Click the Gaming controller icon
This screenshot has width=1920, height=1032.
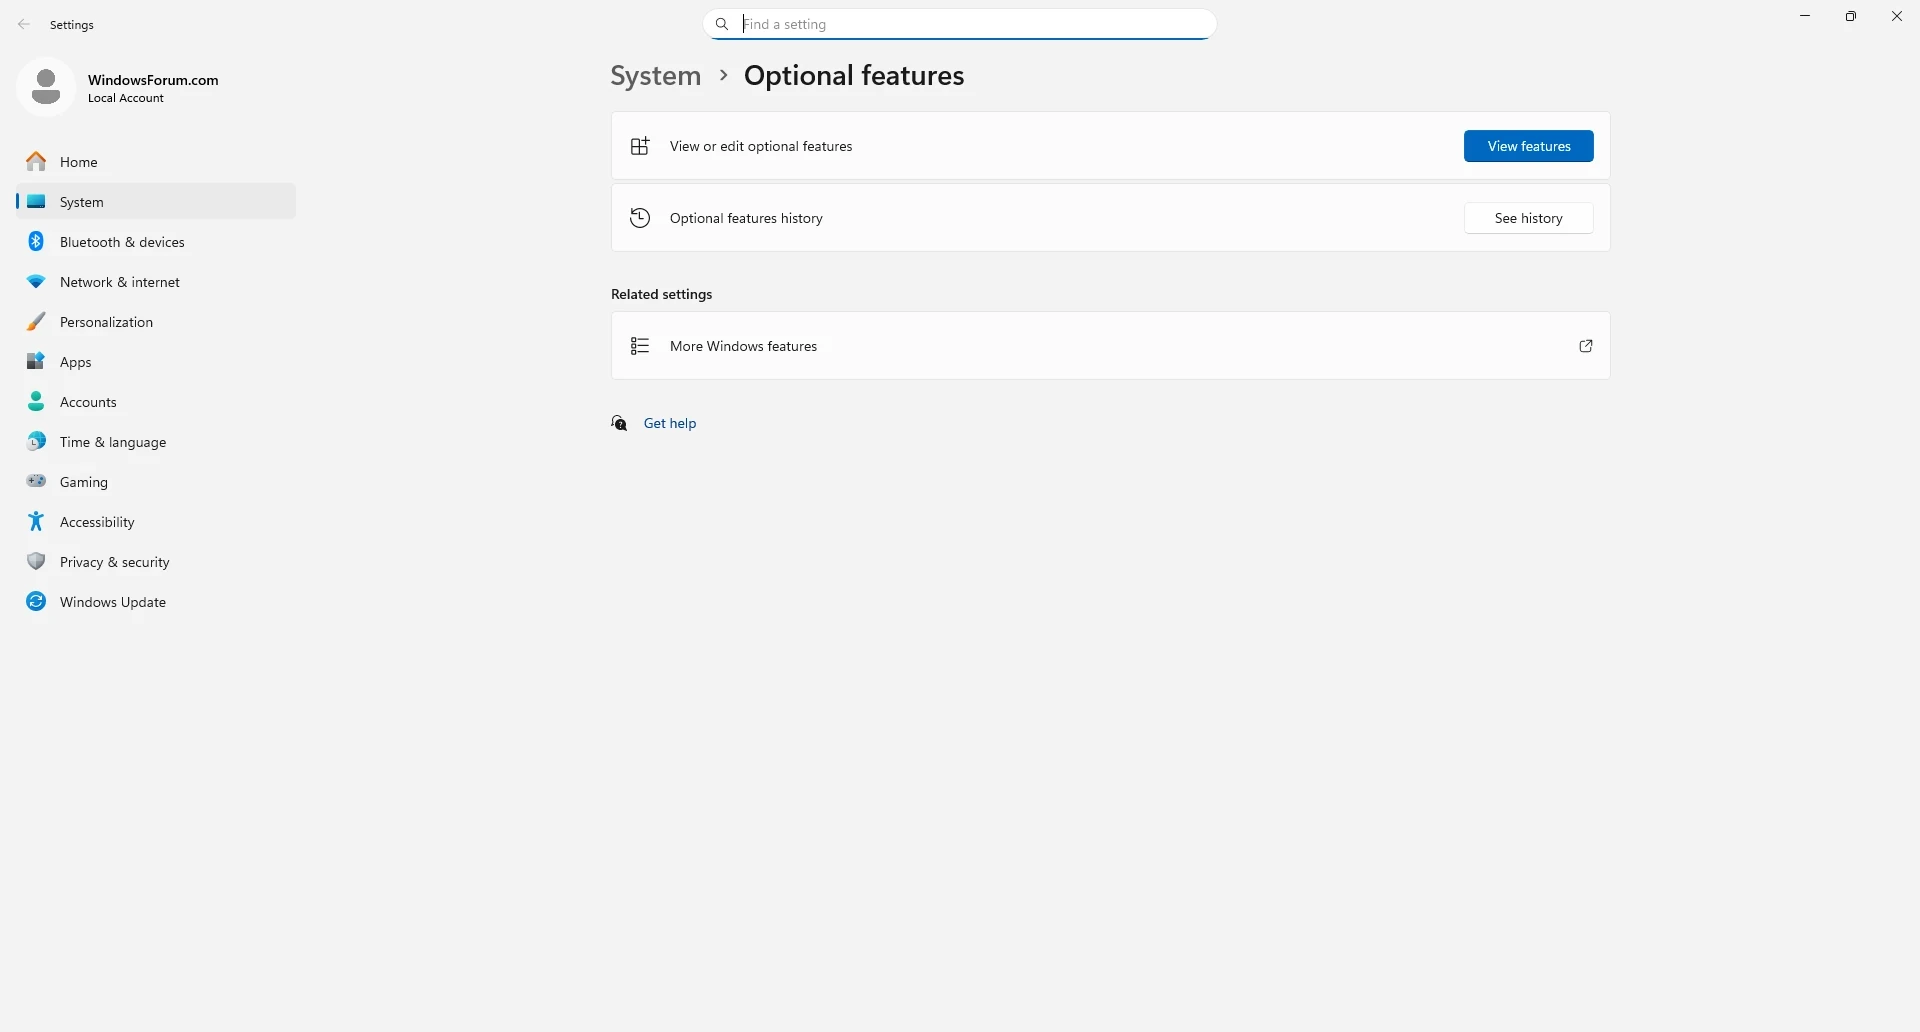coord(36,481)
